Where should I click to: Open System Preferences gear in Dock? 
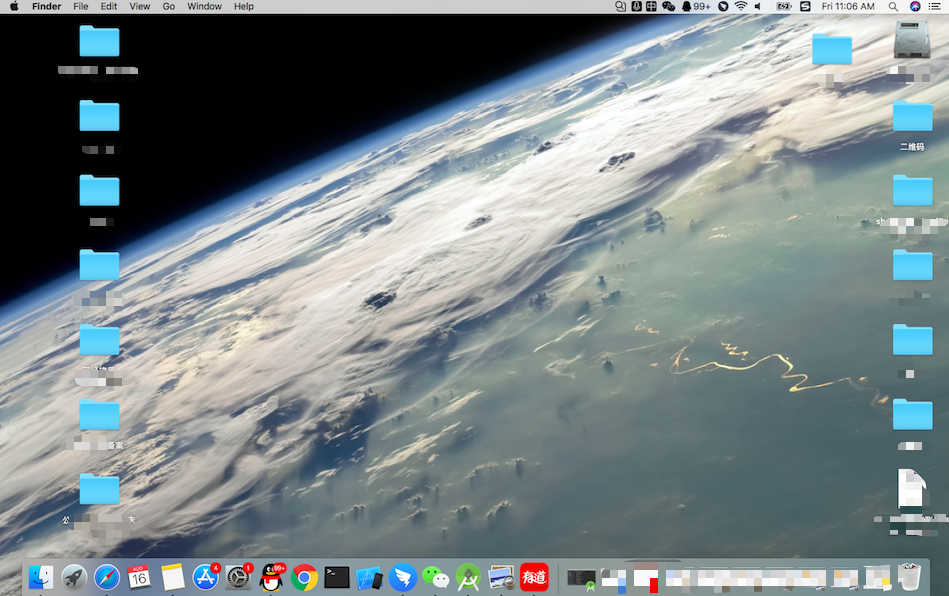click(x=238, y=577)
